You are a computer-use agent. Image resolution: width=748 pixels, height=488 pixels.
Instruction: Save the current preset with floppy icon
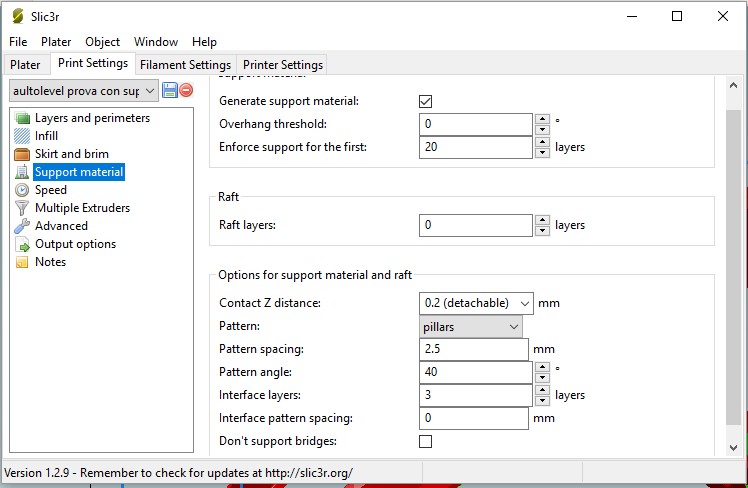(x=170, y=90)
